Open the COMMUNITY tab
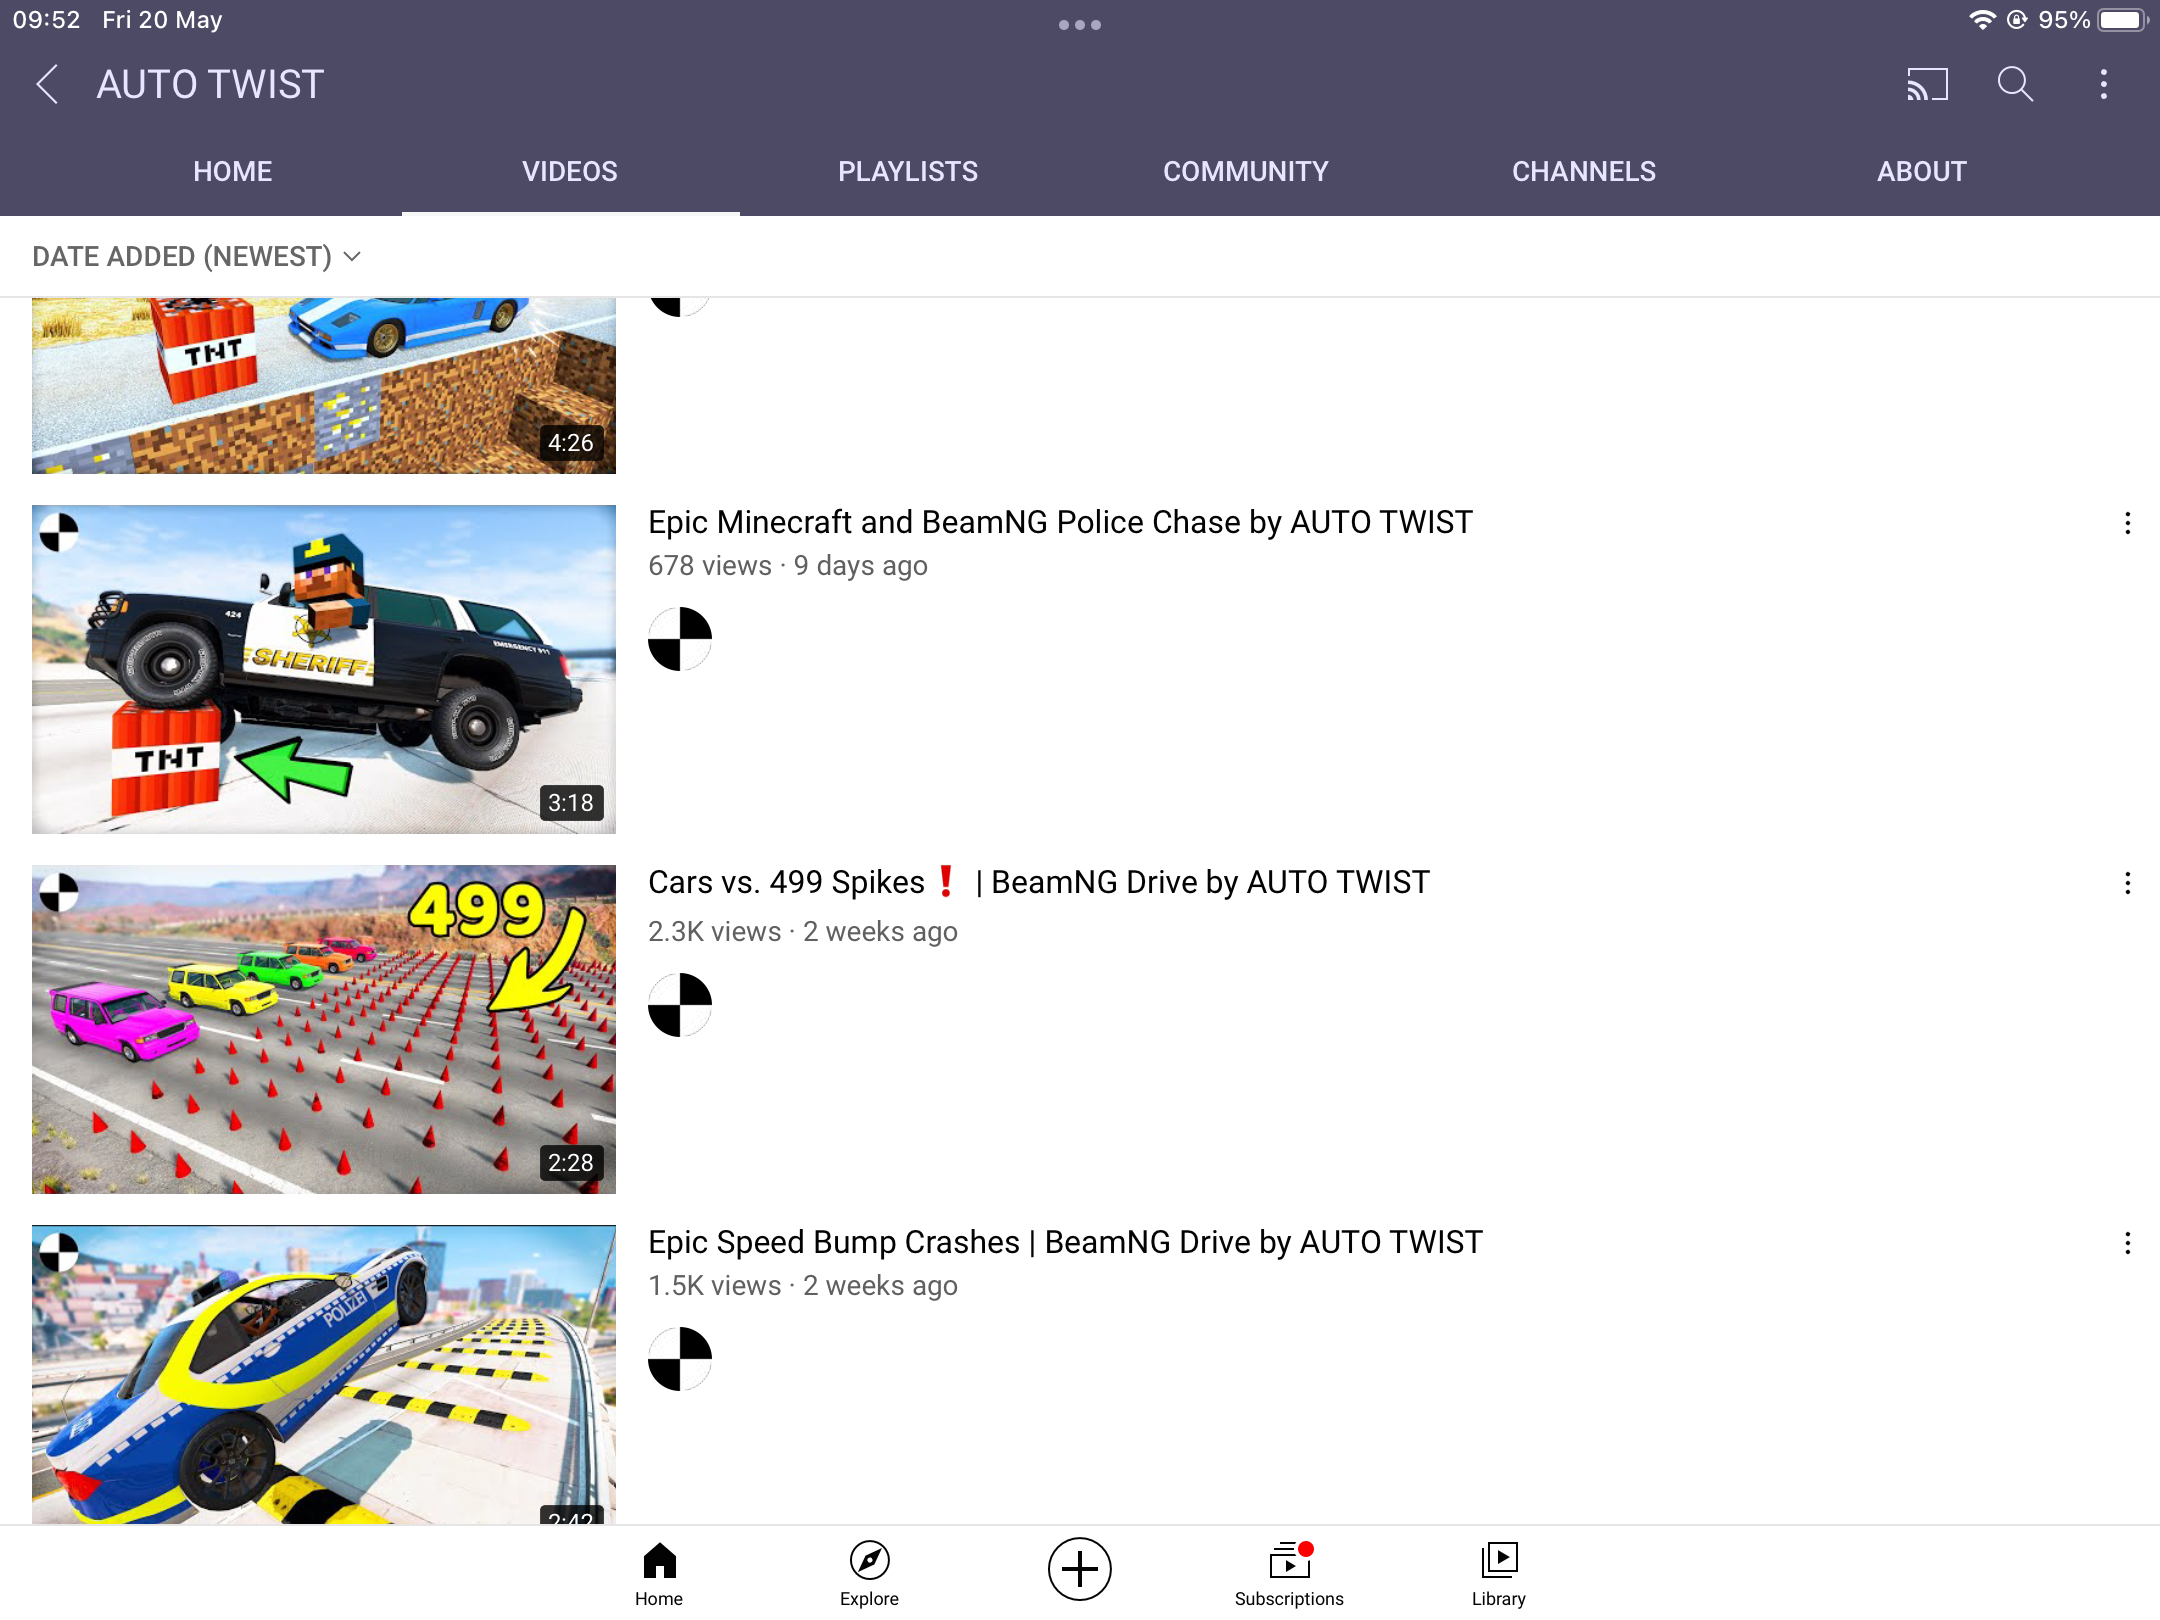The image size is (2160, 1620). point(1246,171)
